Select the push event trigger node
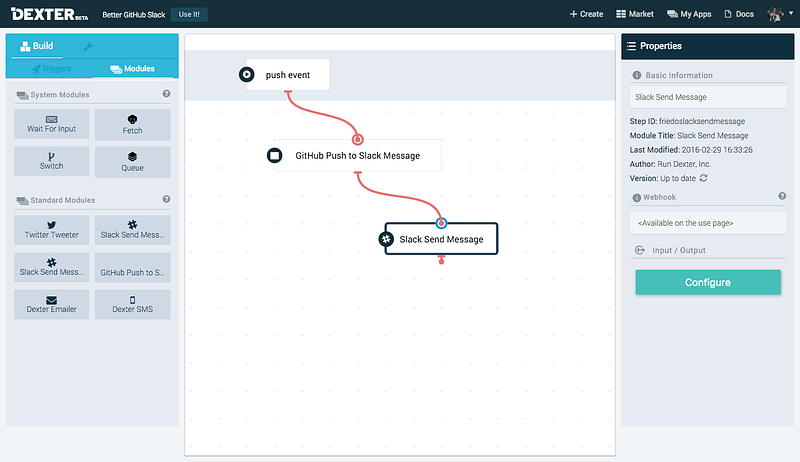The width and height of the screenshot is (800, 462). [288, 74]
